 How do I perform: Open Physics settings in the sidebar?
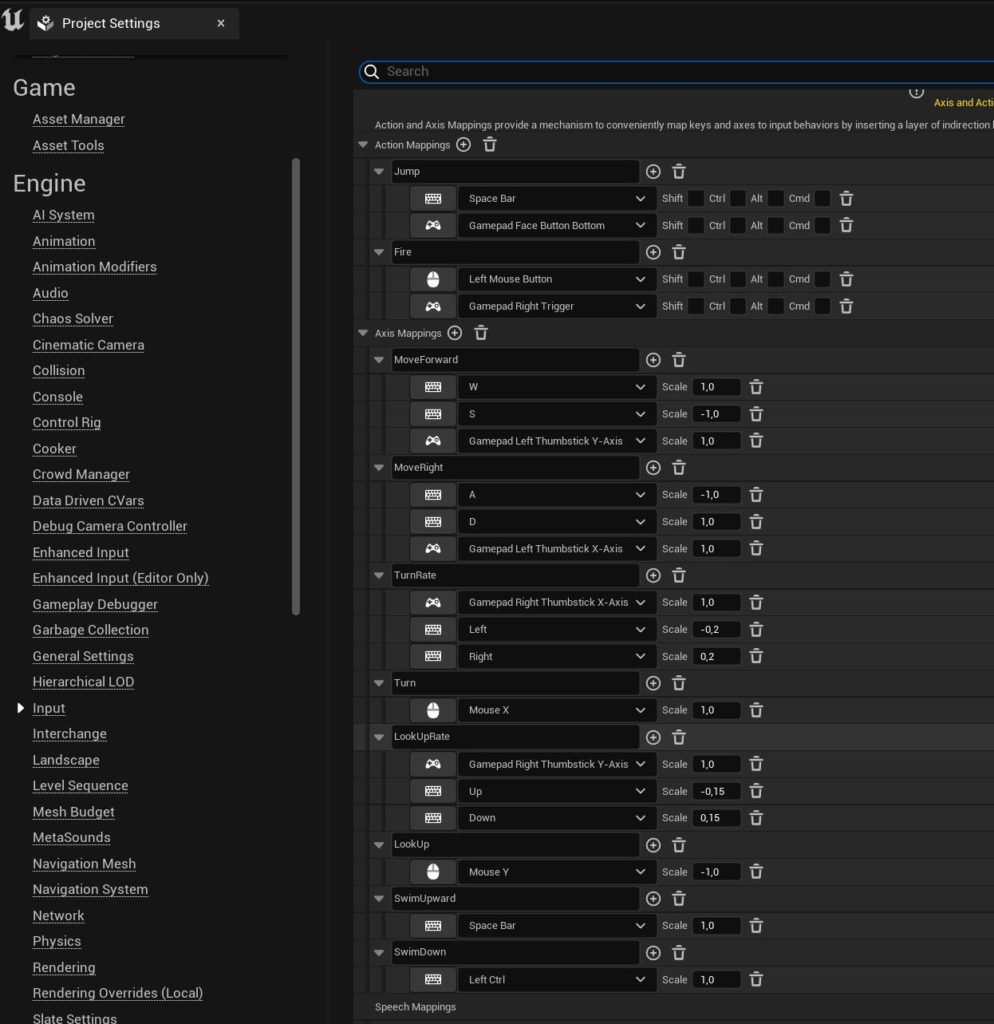pos(57,941)
